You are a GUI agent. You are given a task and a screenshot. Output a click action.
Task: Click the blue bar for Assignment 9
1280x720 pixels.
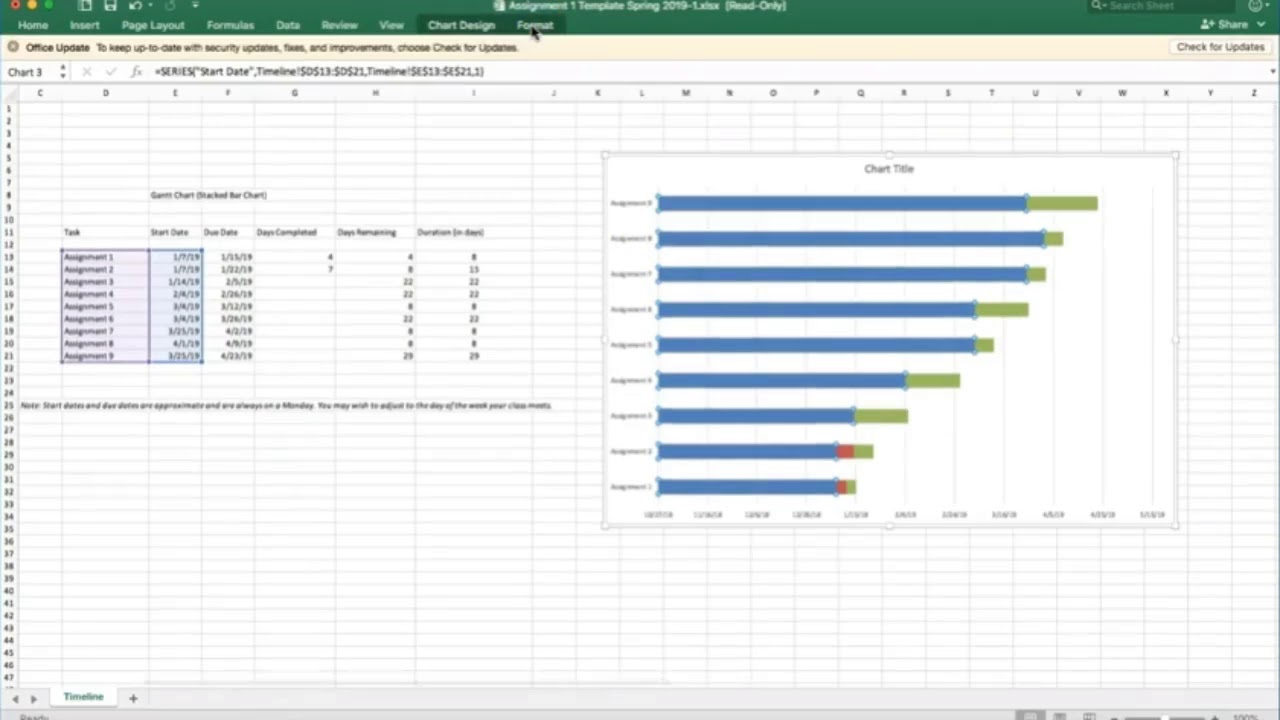(x=842, y=204)
